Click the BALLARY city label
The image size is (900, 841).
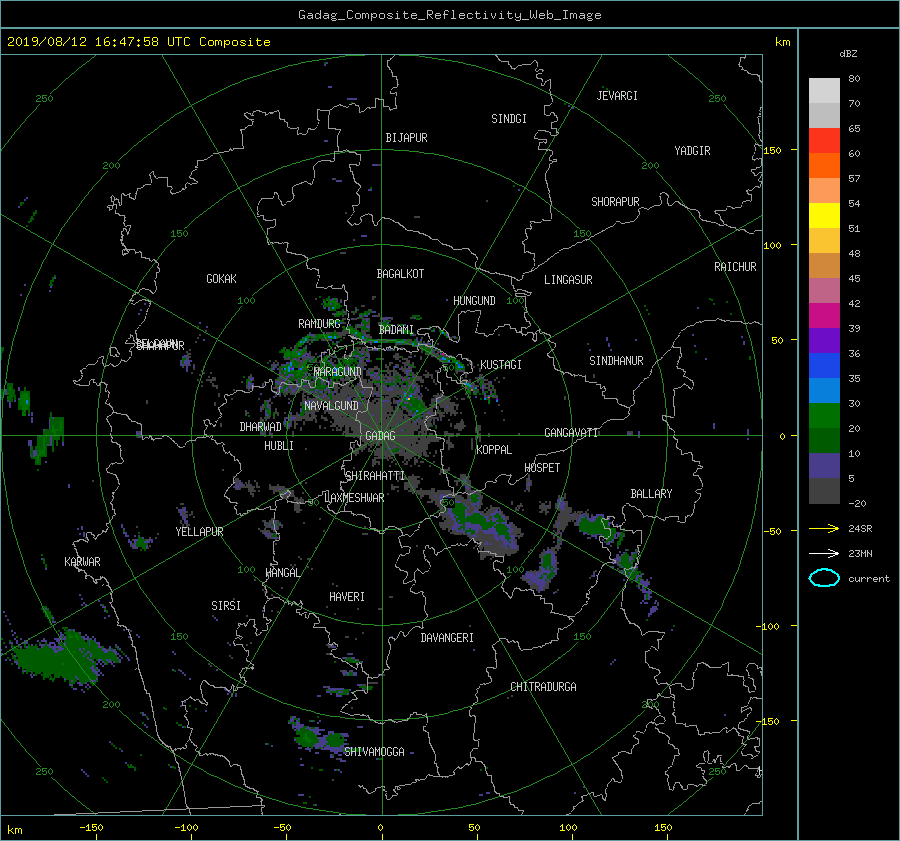(x=651, y=494)
